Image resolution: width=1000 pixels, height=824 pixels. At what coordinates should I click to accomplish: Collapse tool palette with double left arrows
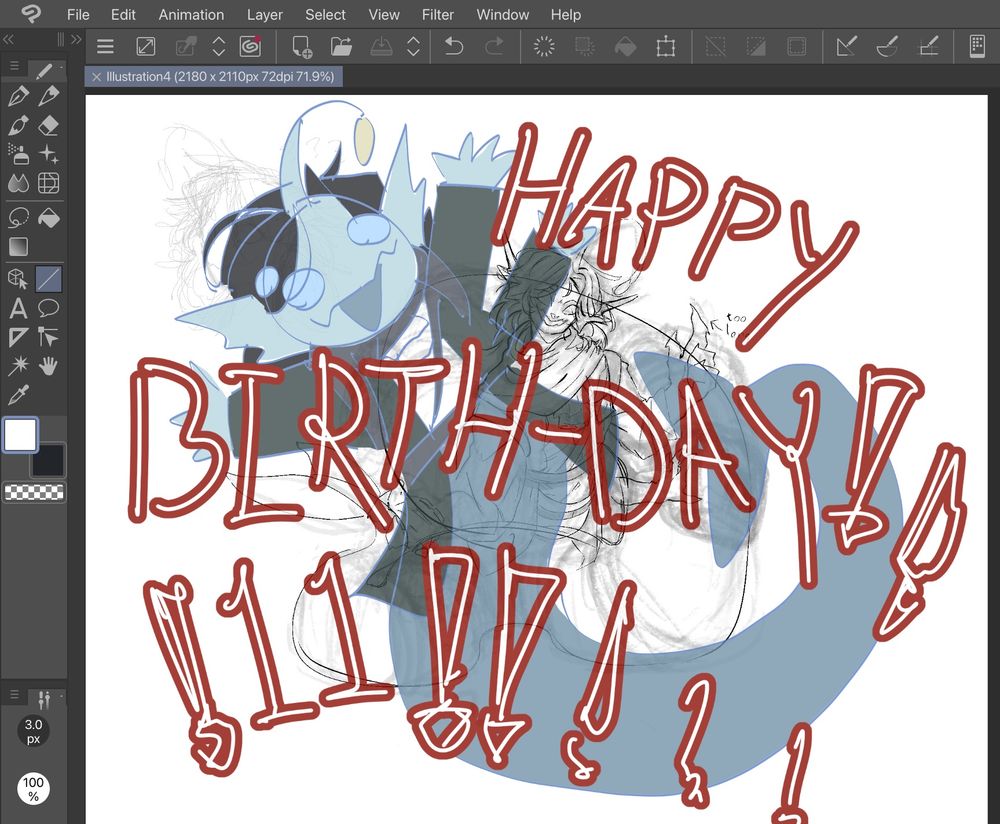coord(8,40)
